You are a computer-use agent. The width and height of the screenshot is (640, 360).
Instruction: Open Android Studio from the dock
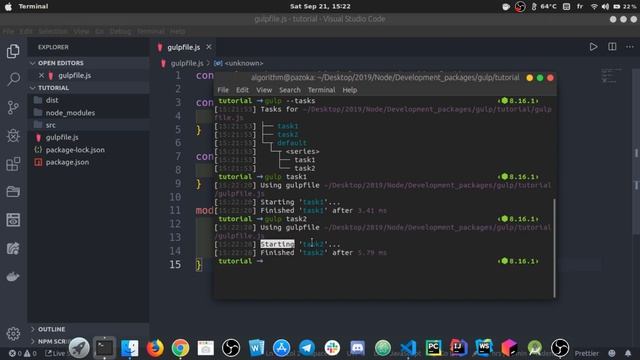(x=535, y=348)
